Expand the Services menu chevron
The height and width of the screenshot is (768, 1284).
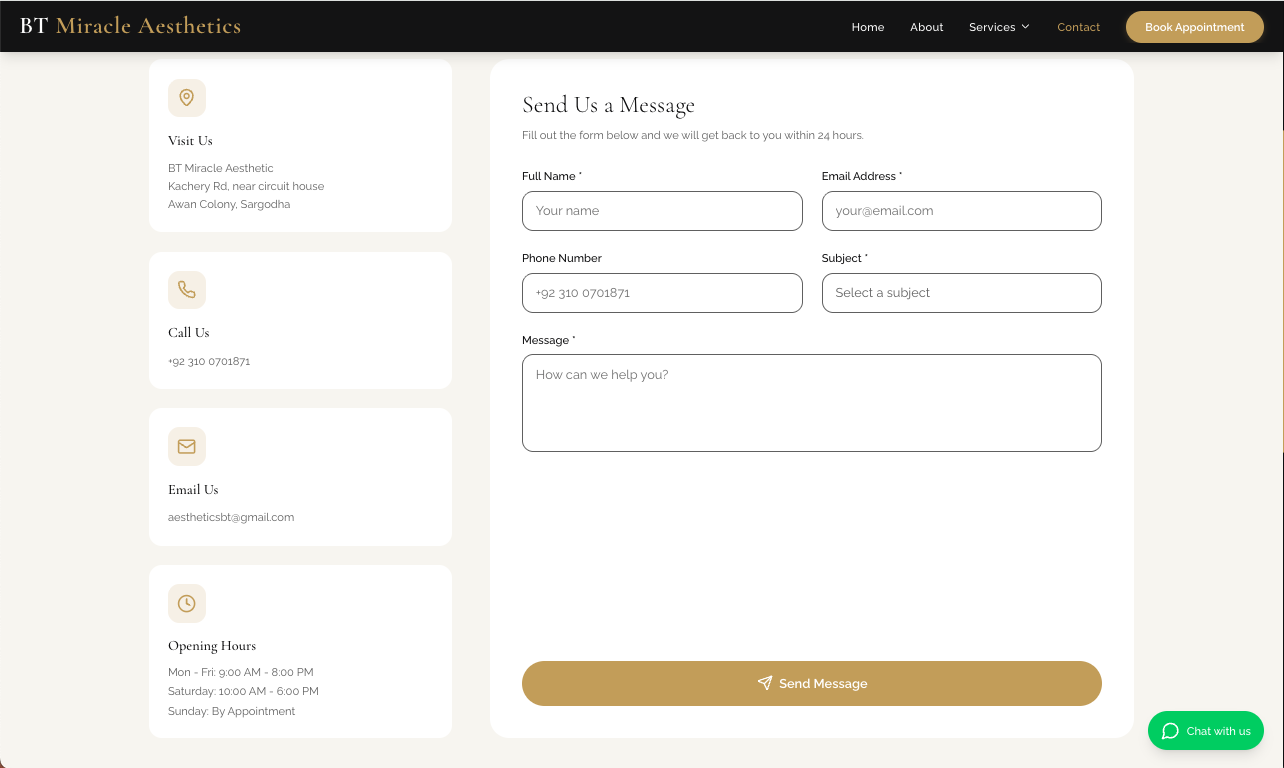1025,27
